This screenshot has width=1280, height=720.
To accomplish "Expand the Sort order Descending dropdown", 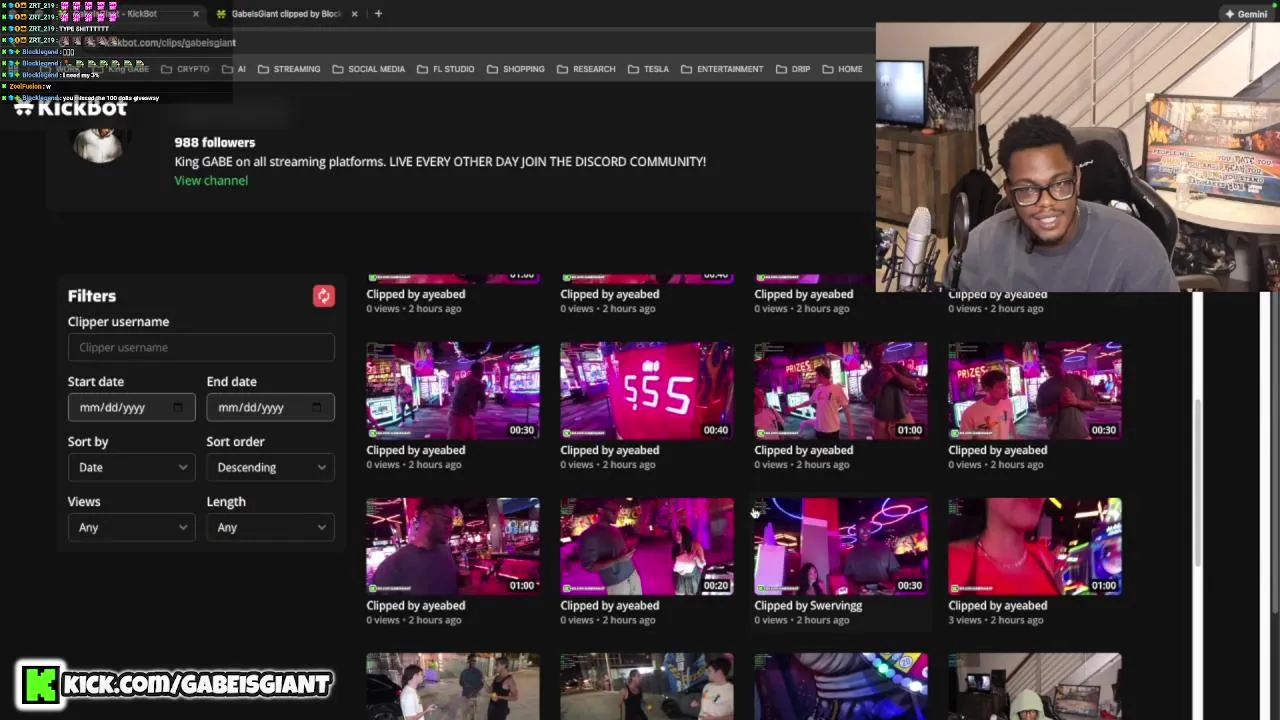I will (x=270, y=467).
